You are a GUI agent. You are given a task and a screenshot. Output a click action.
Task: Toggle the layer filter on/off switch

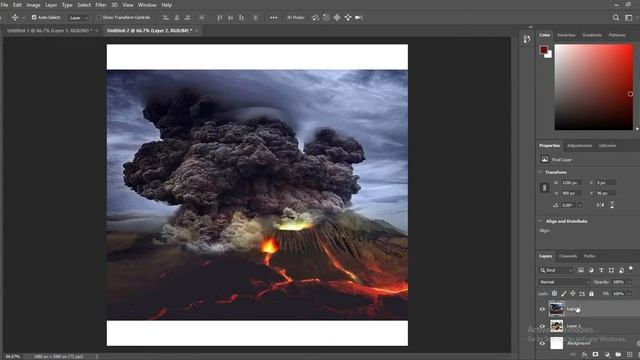(x=631, y=269)
